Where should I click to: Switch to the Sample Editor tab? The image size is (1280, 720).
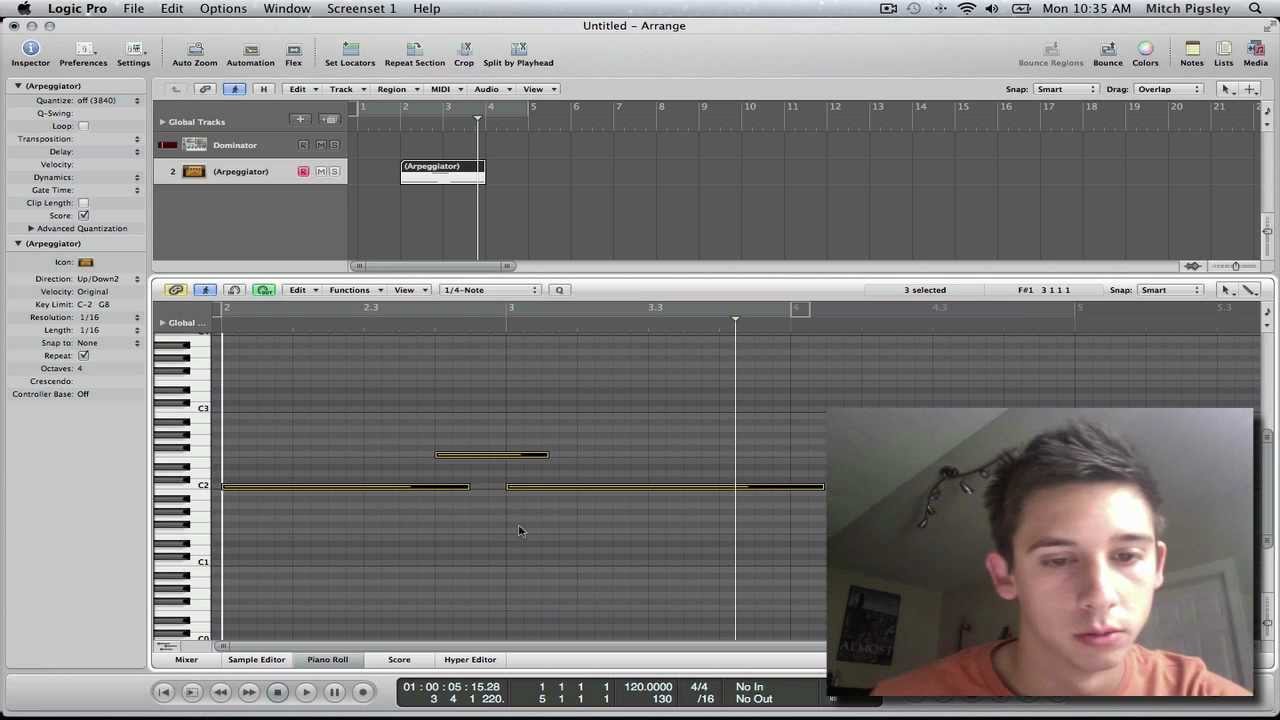point(256,660)
